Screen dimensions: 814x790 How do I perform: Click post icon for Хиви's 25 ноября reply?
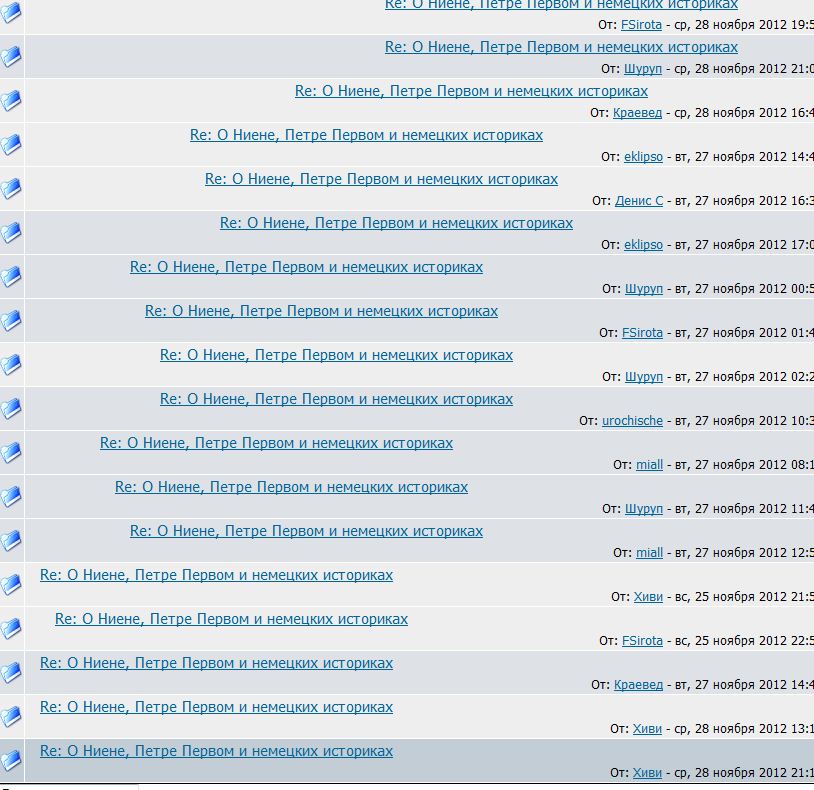click(11, 584)
